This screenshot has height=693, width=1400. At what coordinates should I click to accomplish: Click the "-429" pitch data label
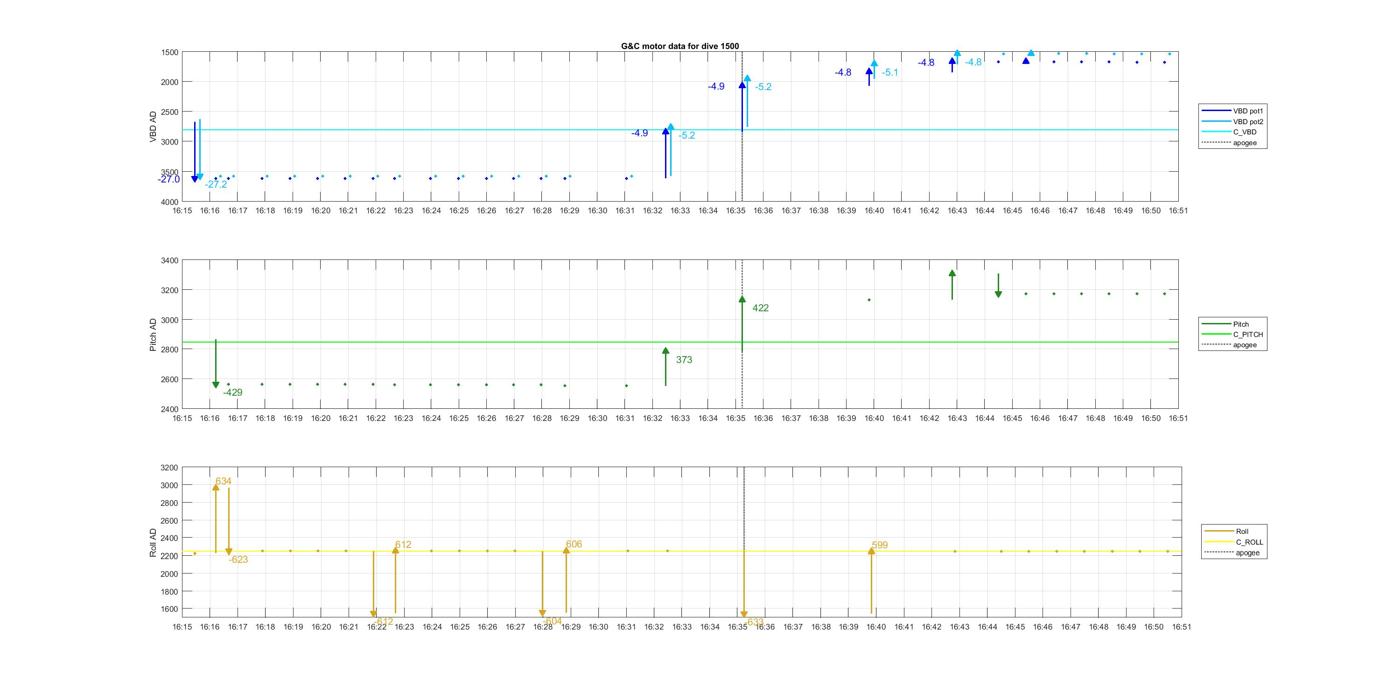233,393
